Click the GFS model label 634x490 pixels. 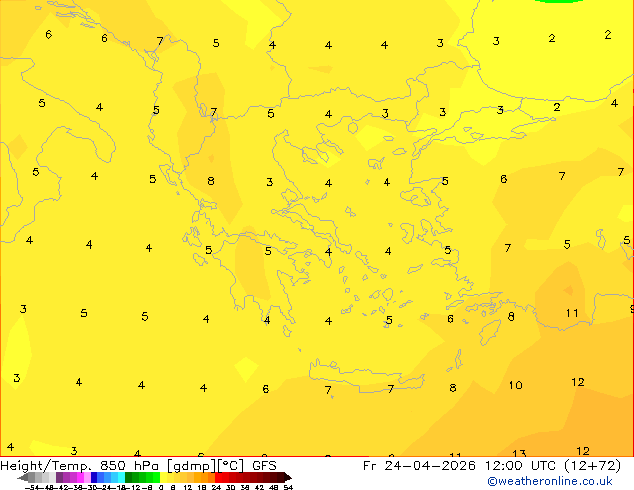point(264,466)
